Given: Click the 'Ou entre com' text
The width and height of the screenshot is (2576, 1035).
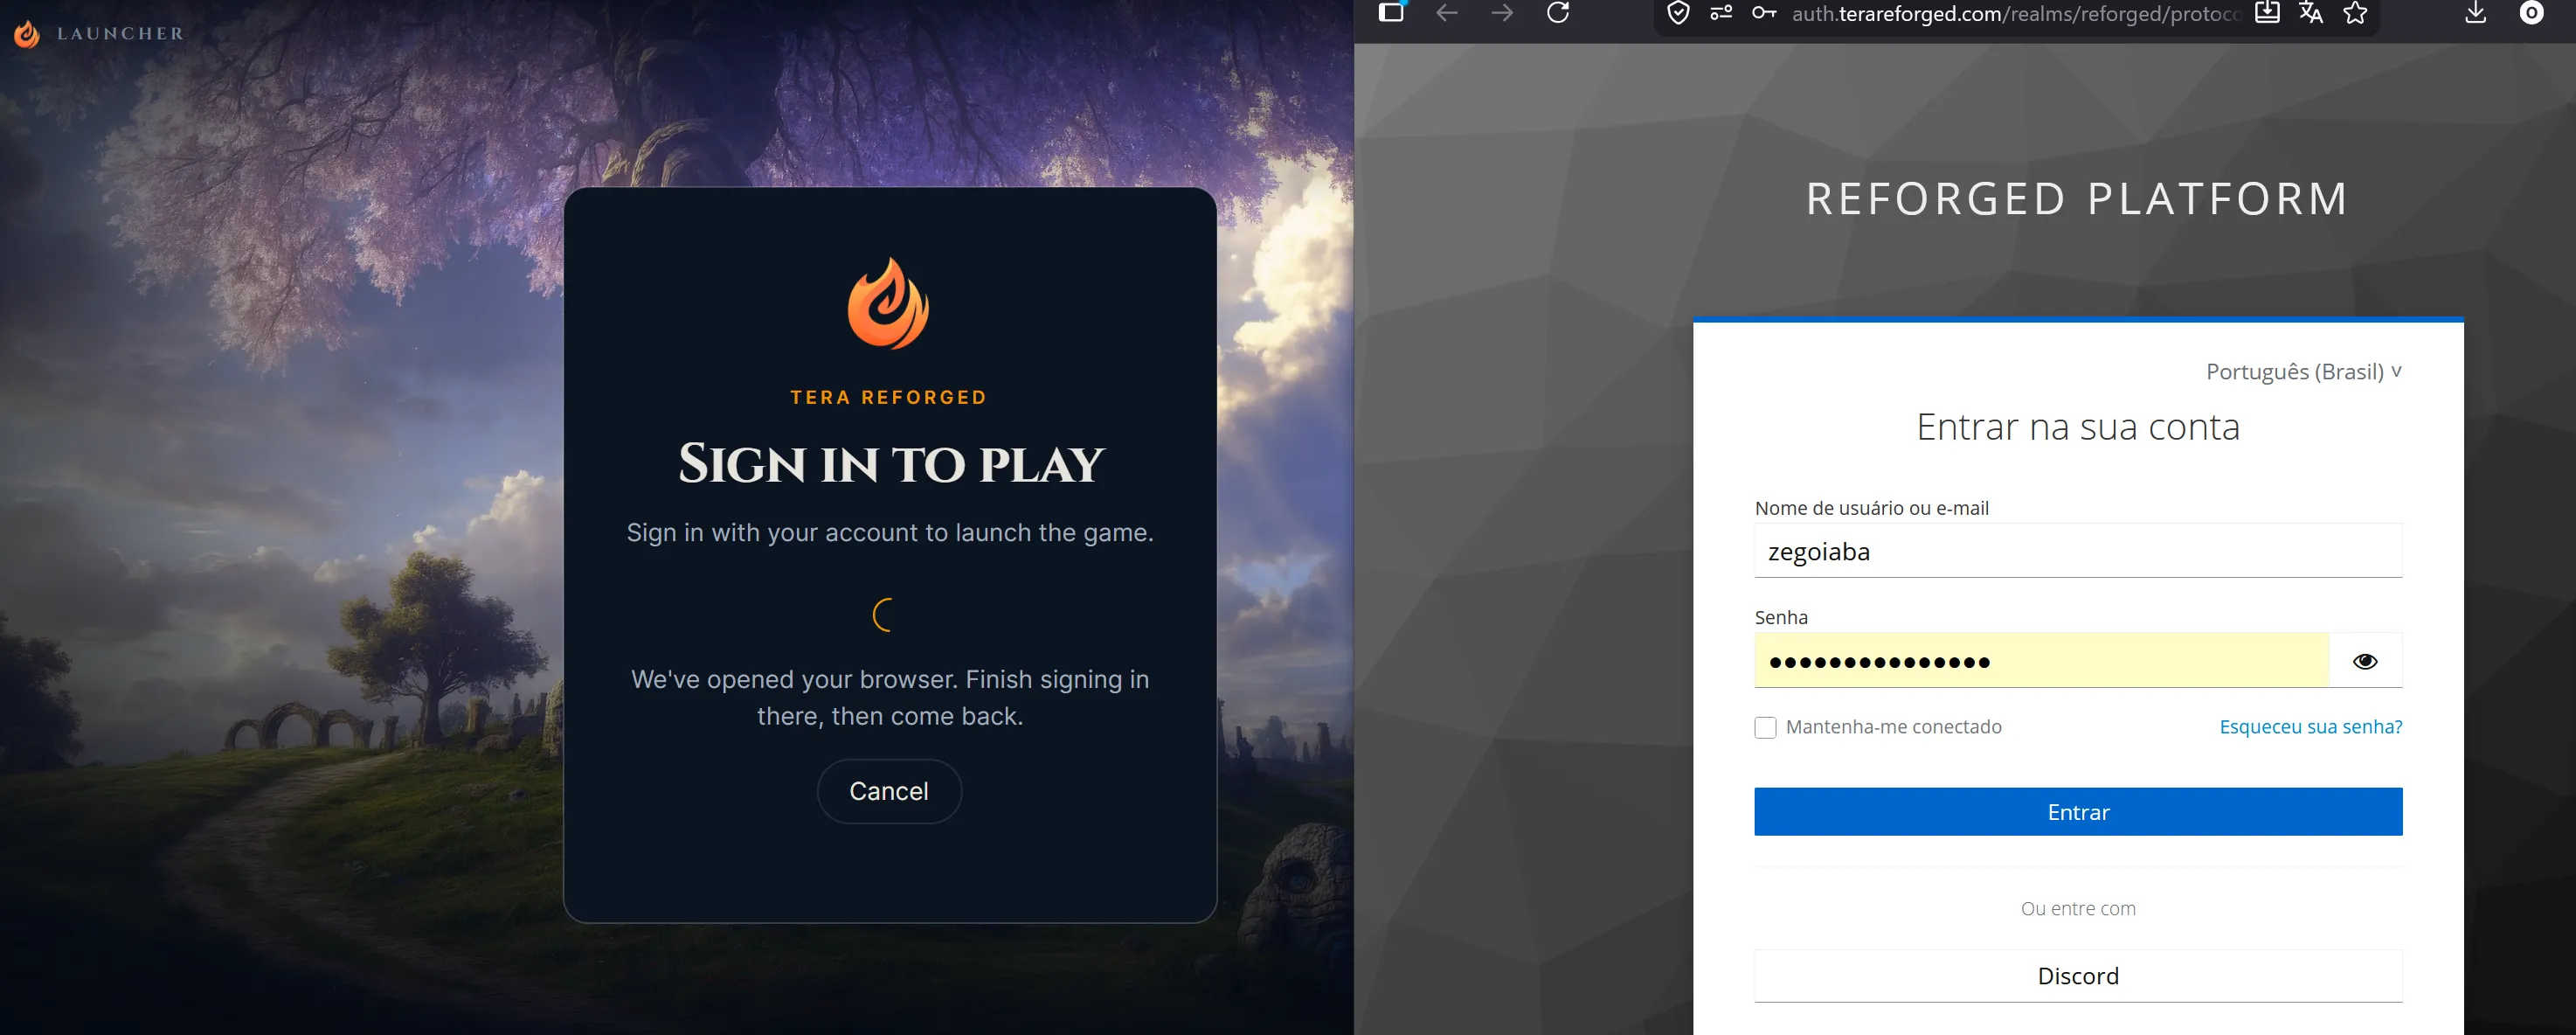Looking at the screenshot, I should coord(2078,909).
